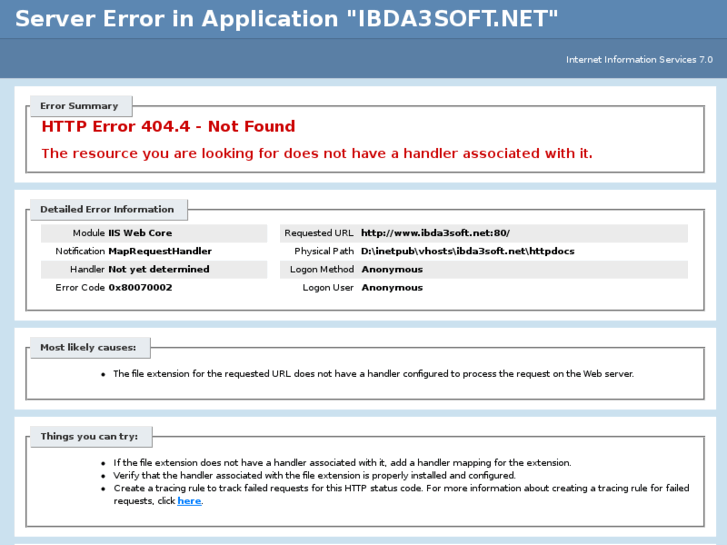The height and width of the screenshot is (545, 727).
Task: Select the Physical Path 'D:\inetpub\vhosts...' value
Action: [x=467, y=251]
